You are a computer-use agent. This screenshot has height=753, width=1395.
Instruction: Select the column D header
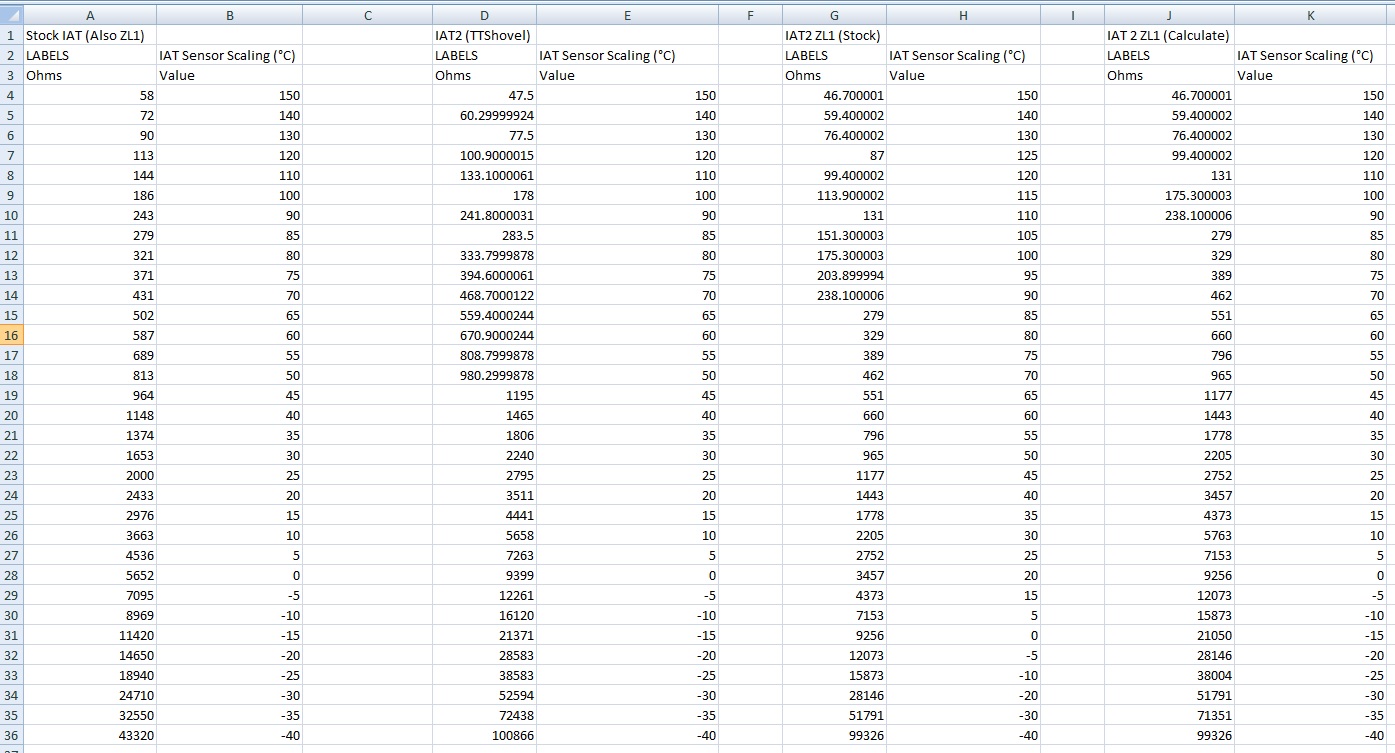click(484, 15)
